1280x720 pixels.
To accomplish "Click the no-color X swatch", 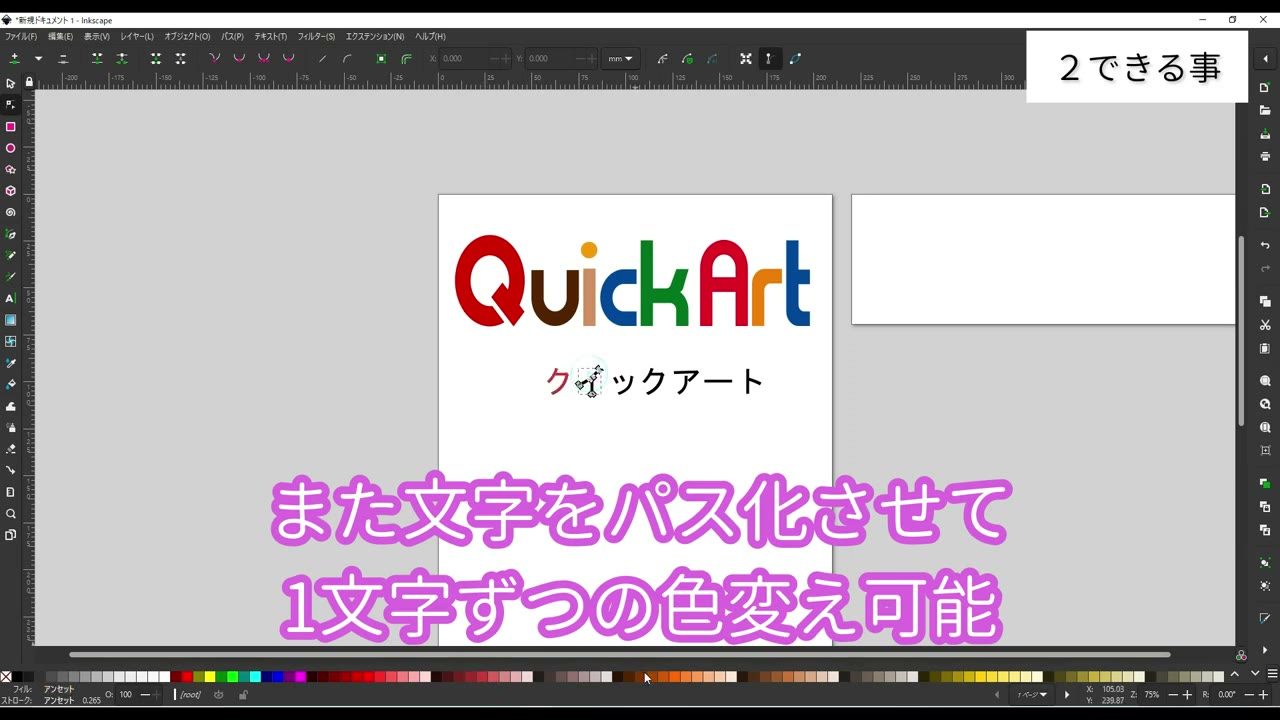I will 6,677.
